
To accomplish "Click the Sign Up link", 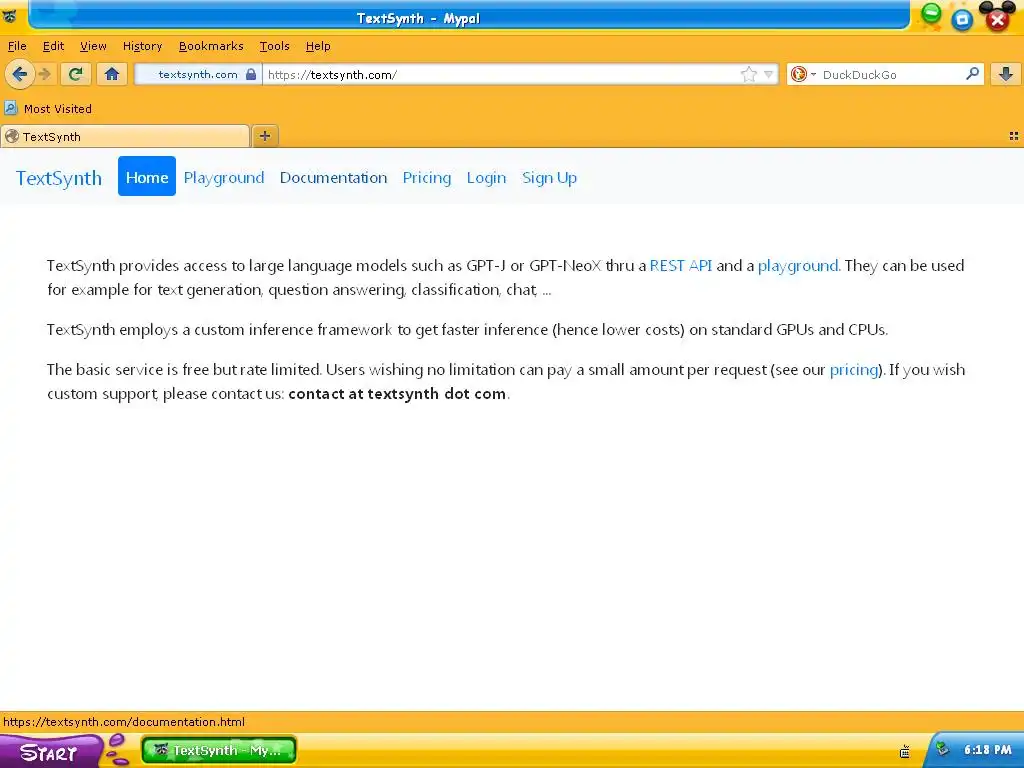I will [549, 178].
